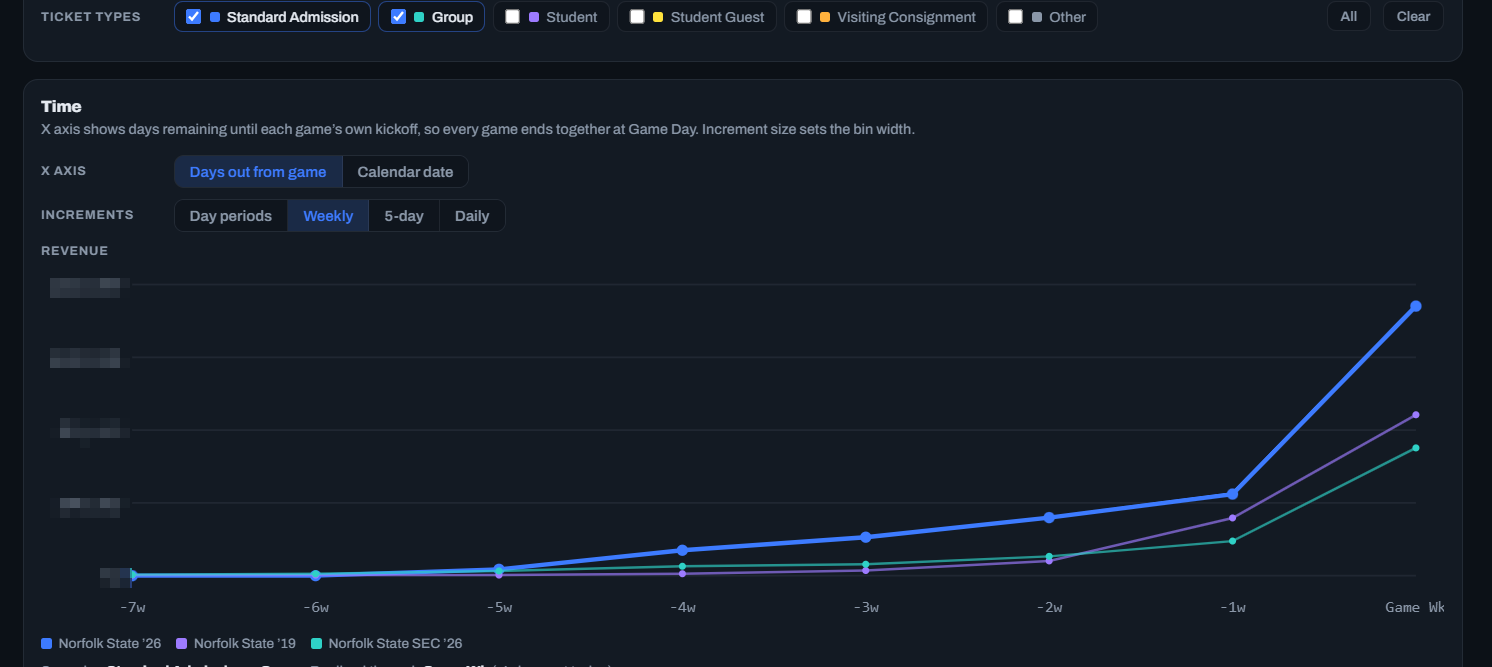Click the -6w axis label

tap(315, 608)
